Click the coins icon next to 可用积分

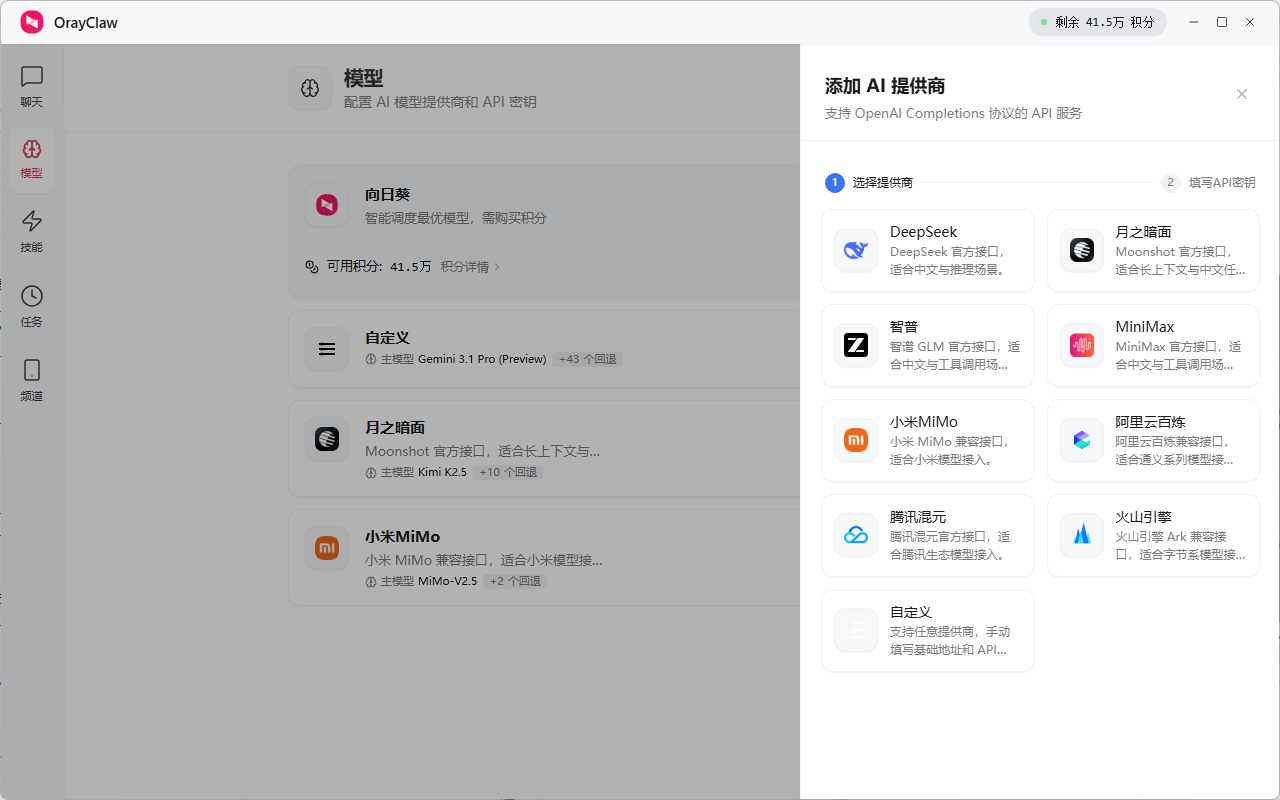312,267
